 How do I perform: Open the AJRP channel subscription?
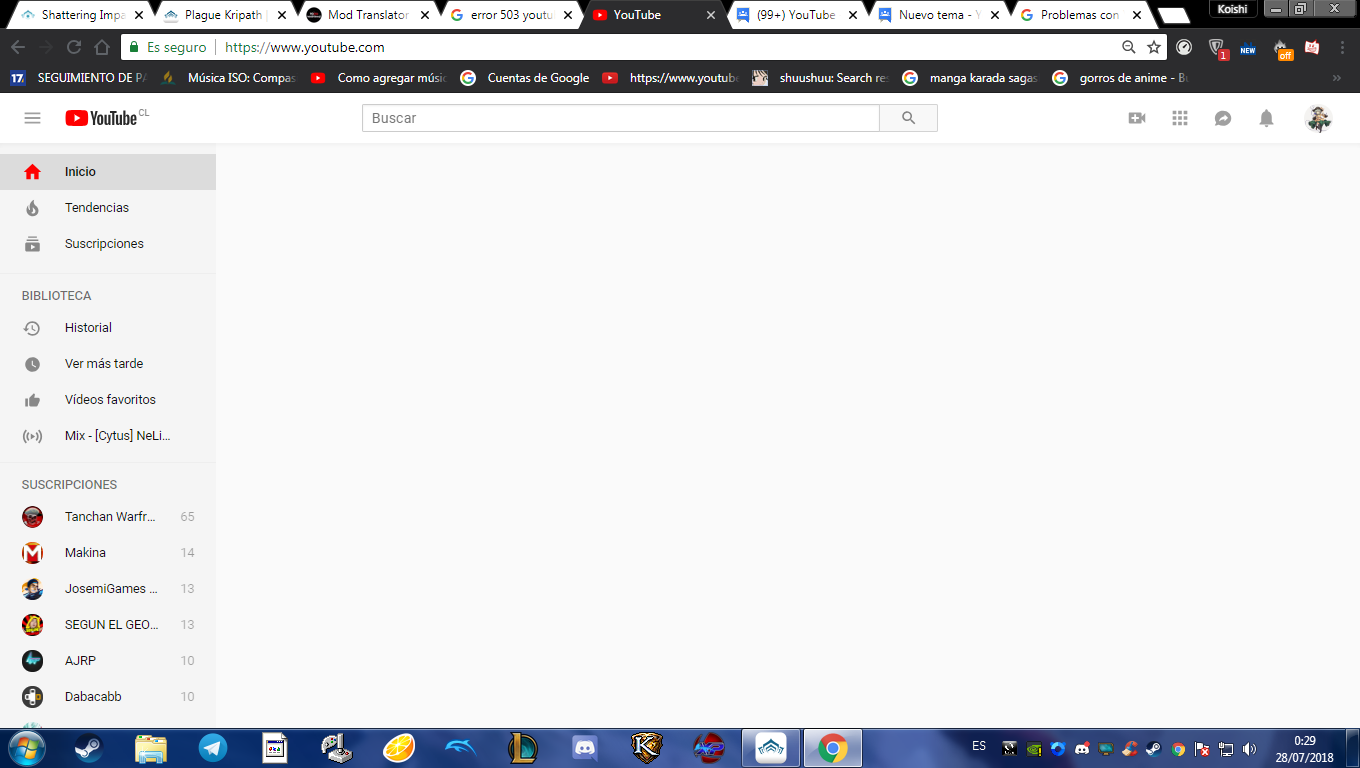pos(108,661)
